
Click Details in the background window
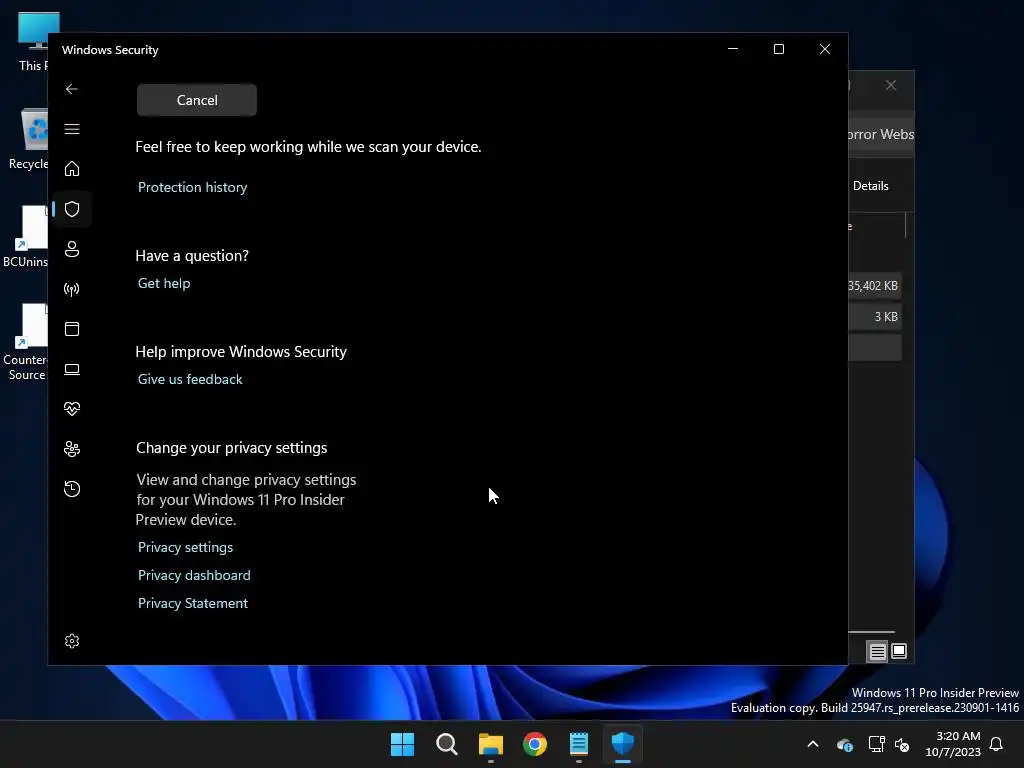871,186
